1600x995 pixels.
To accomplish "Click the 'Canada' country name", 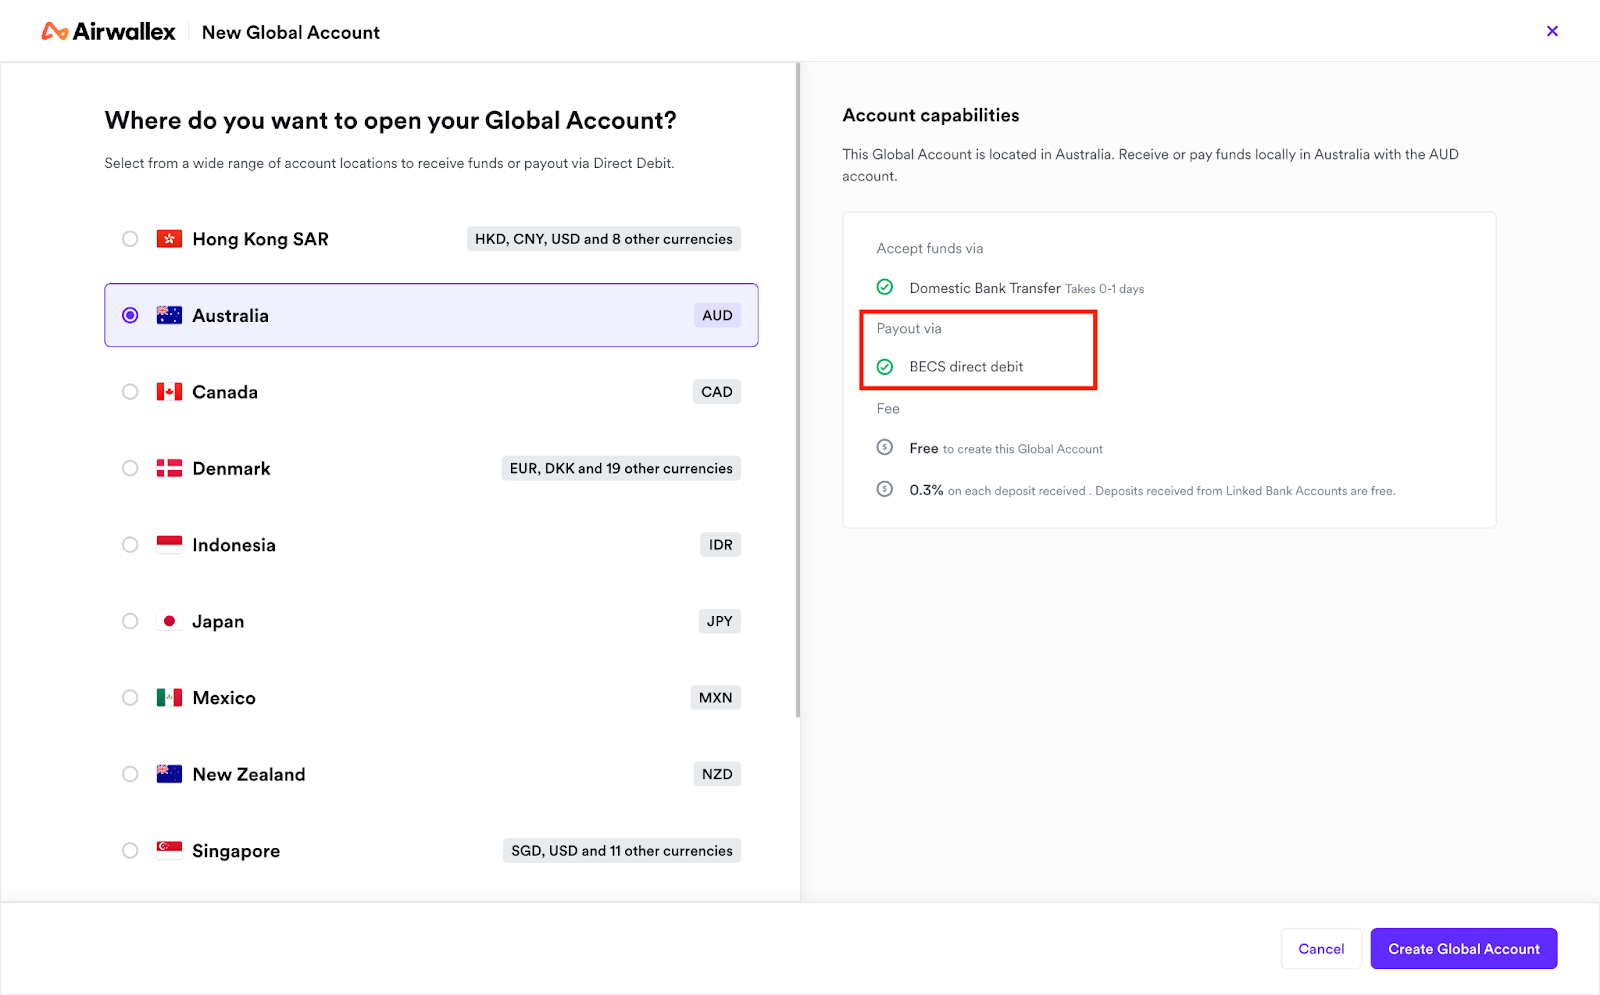I will tap(225, 392).
